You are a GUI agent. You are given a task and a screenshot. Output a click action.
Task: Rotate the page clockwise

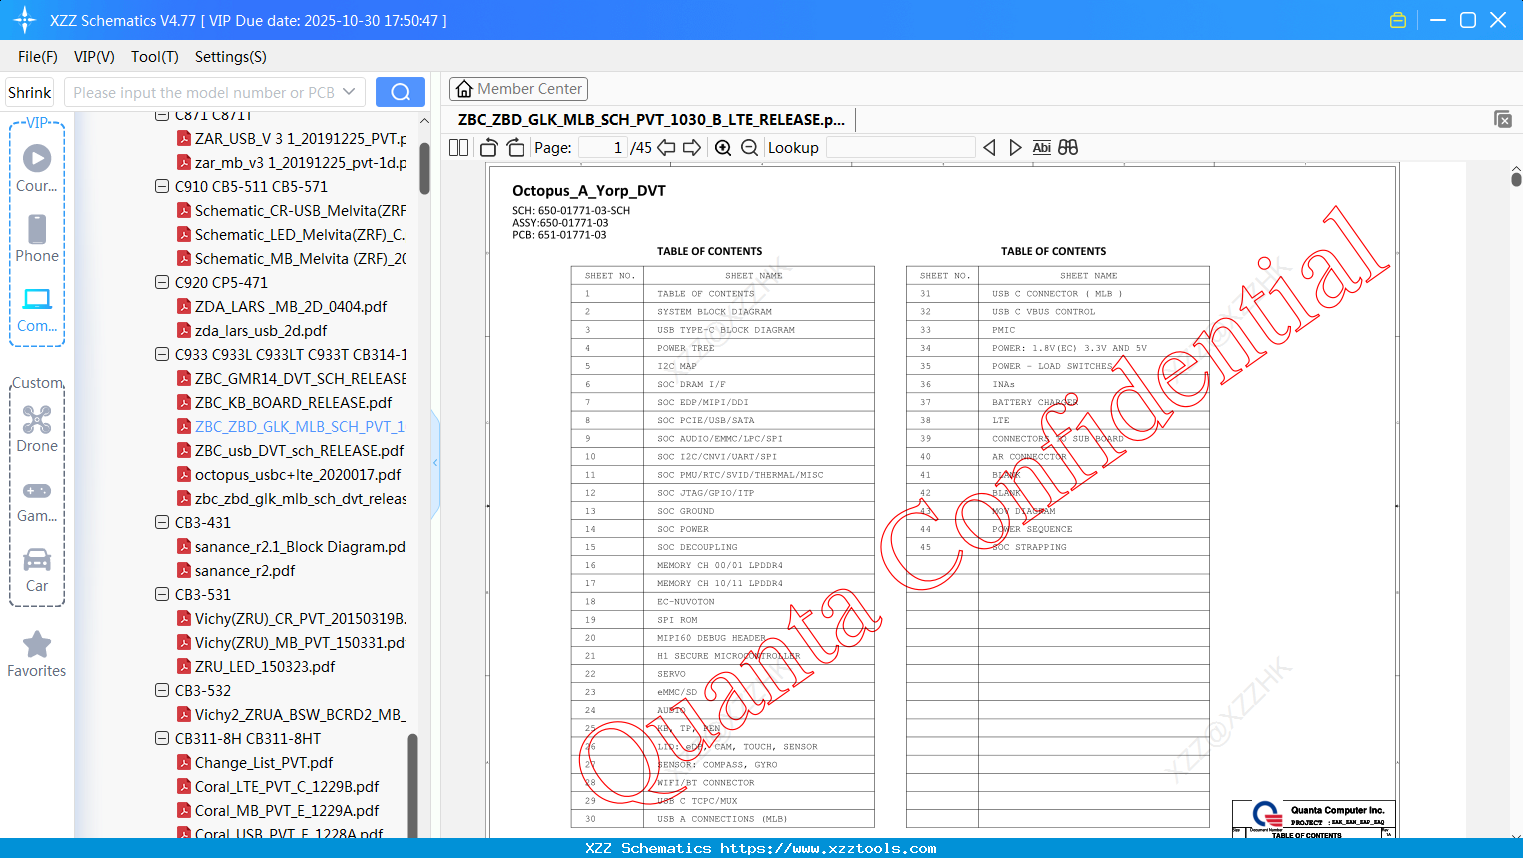pyautogui.click(x=515, y=148)
